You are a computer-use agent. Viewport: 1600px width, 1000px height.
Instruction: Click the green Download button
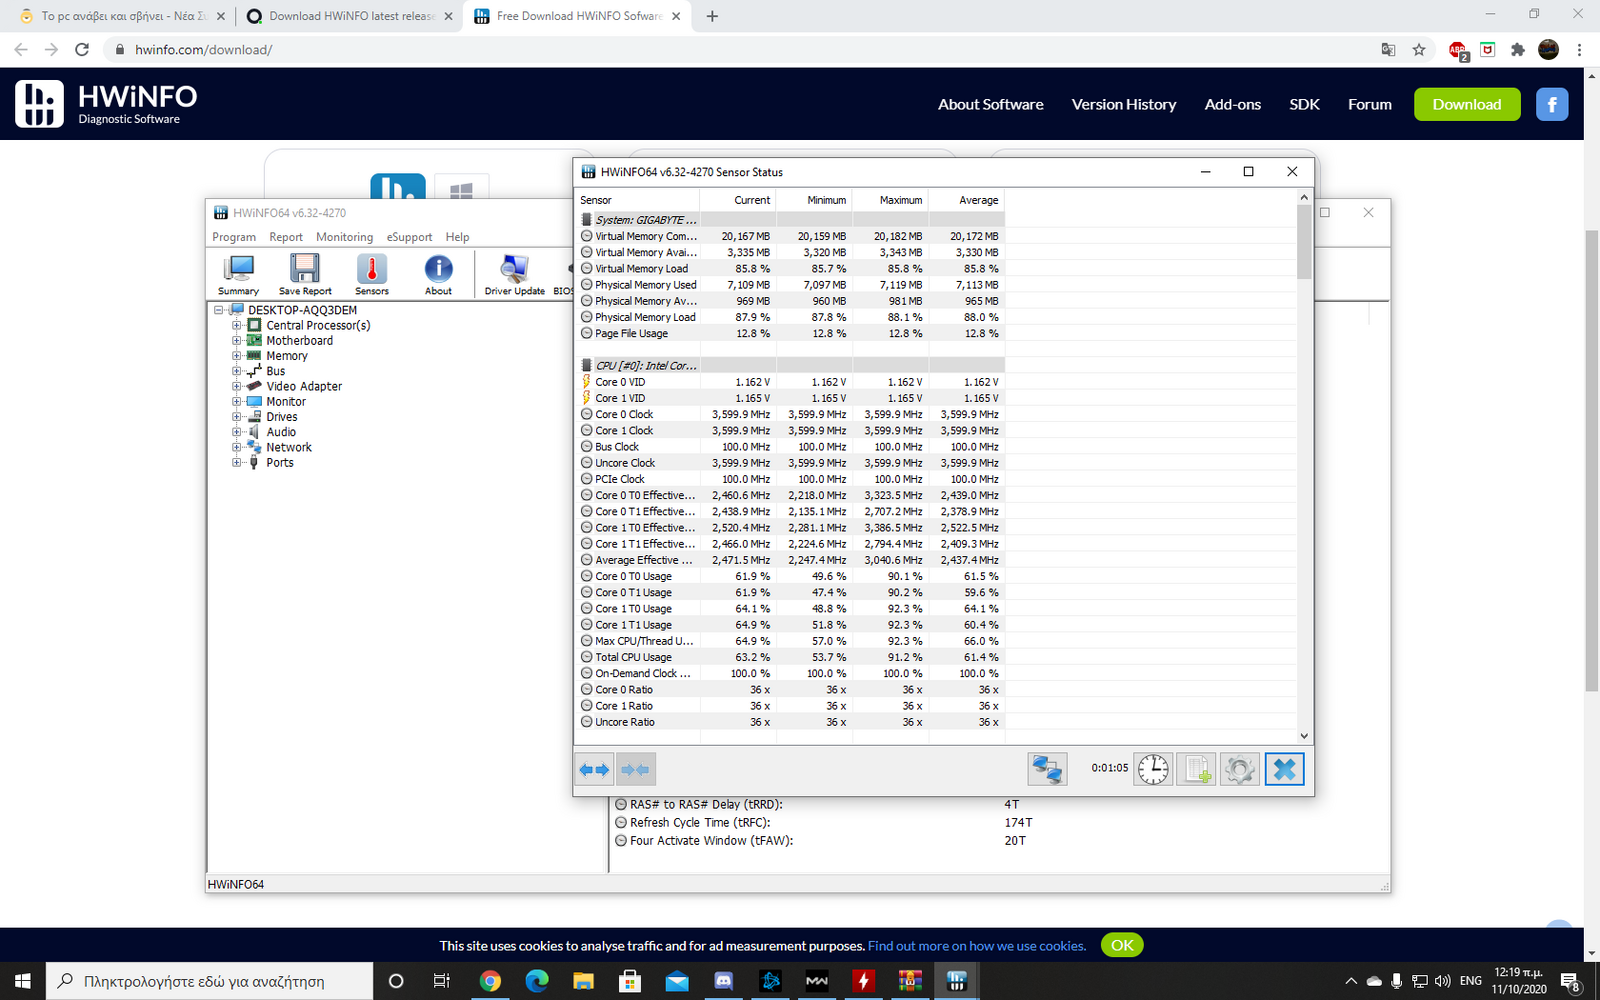(1467, 104)
